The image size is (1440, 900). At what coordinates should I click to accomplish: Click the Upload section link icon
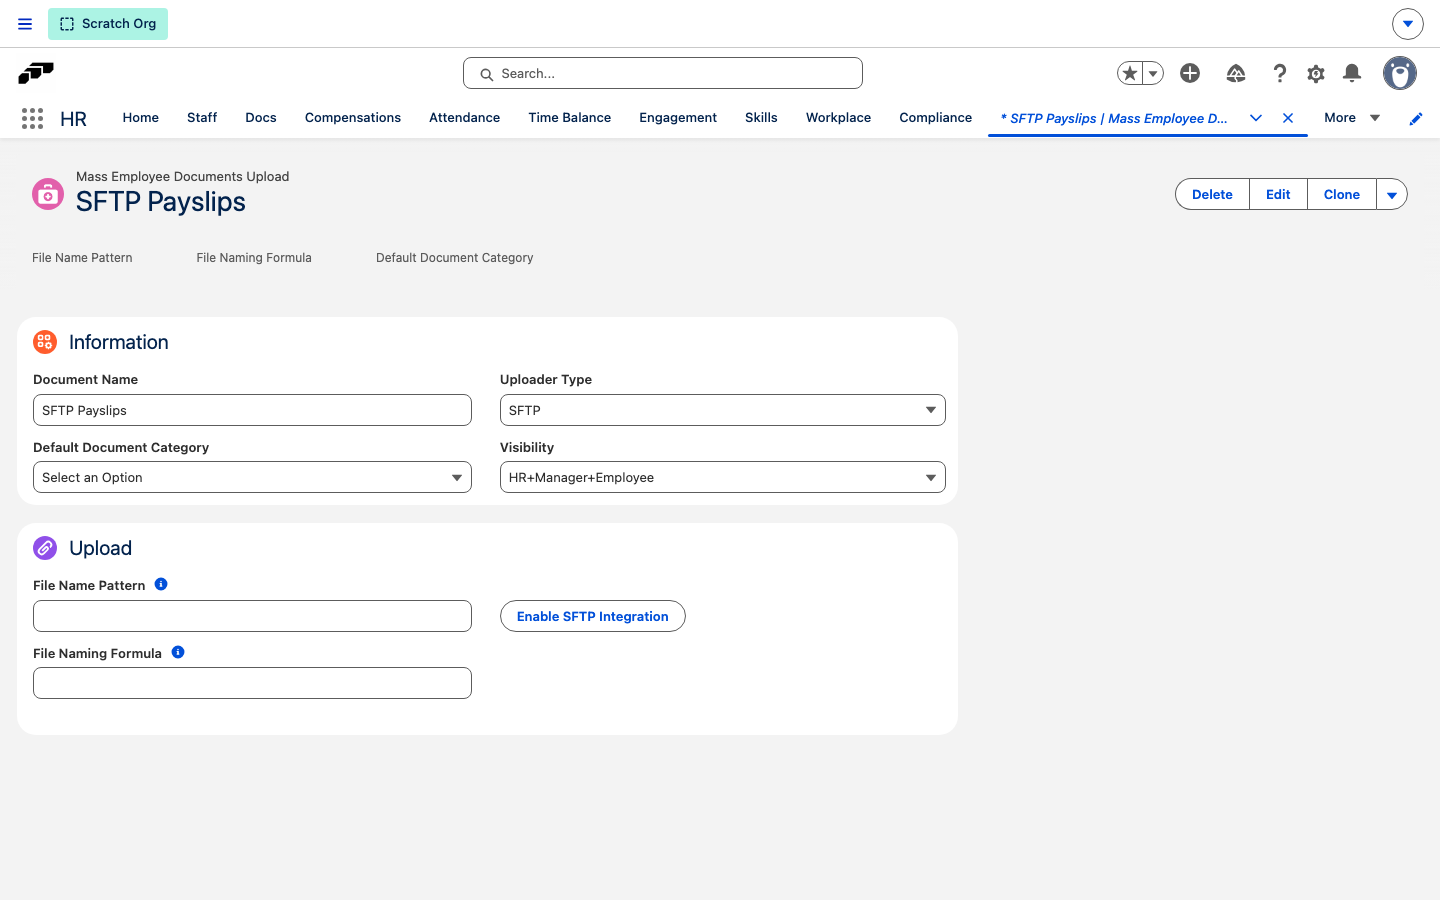45,548
